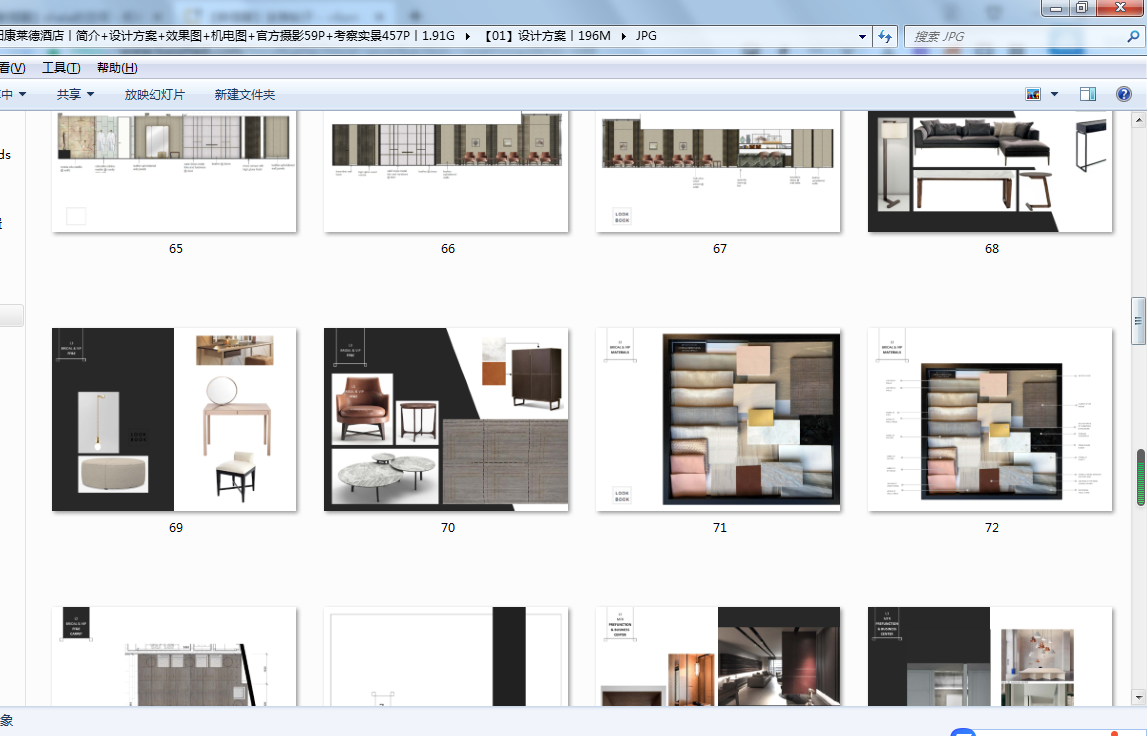The image size is (1147, 736).
Task: Click file name label 70
Action: click(448, 527)
